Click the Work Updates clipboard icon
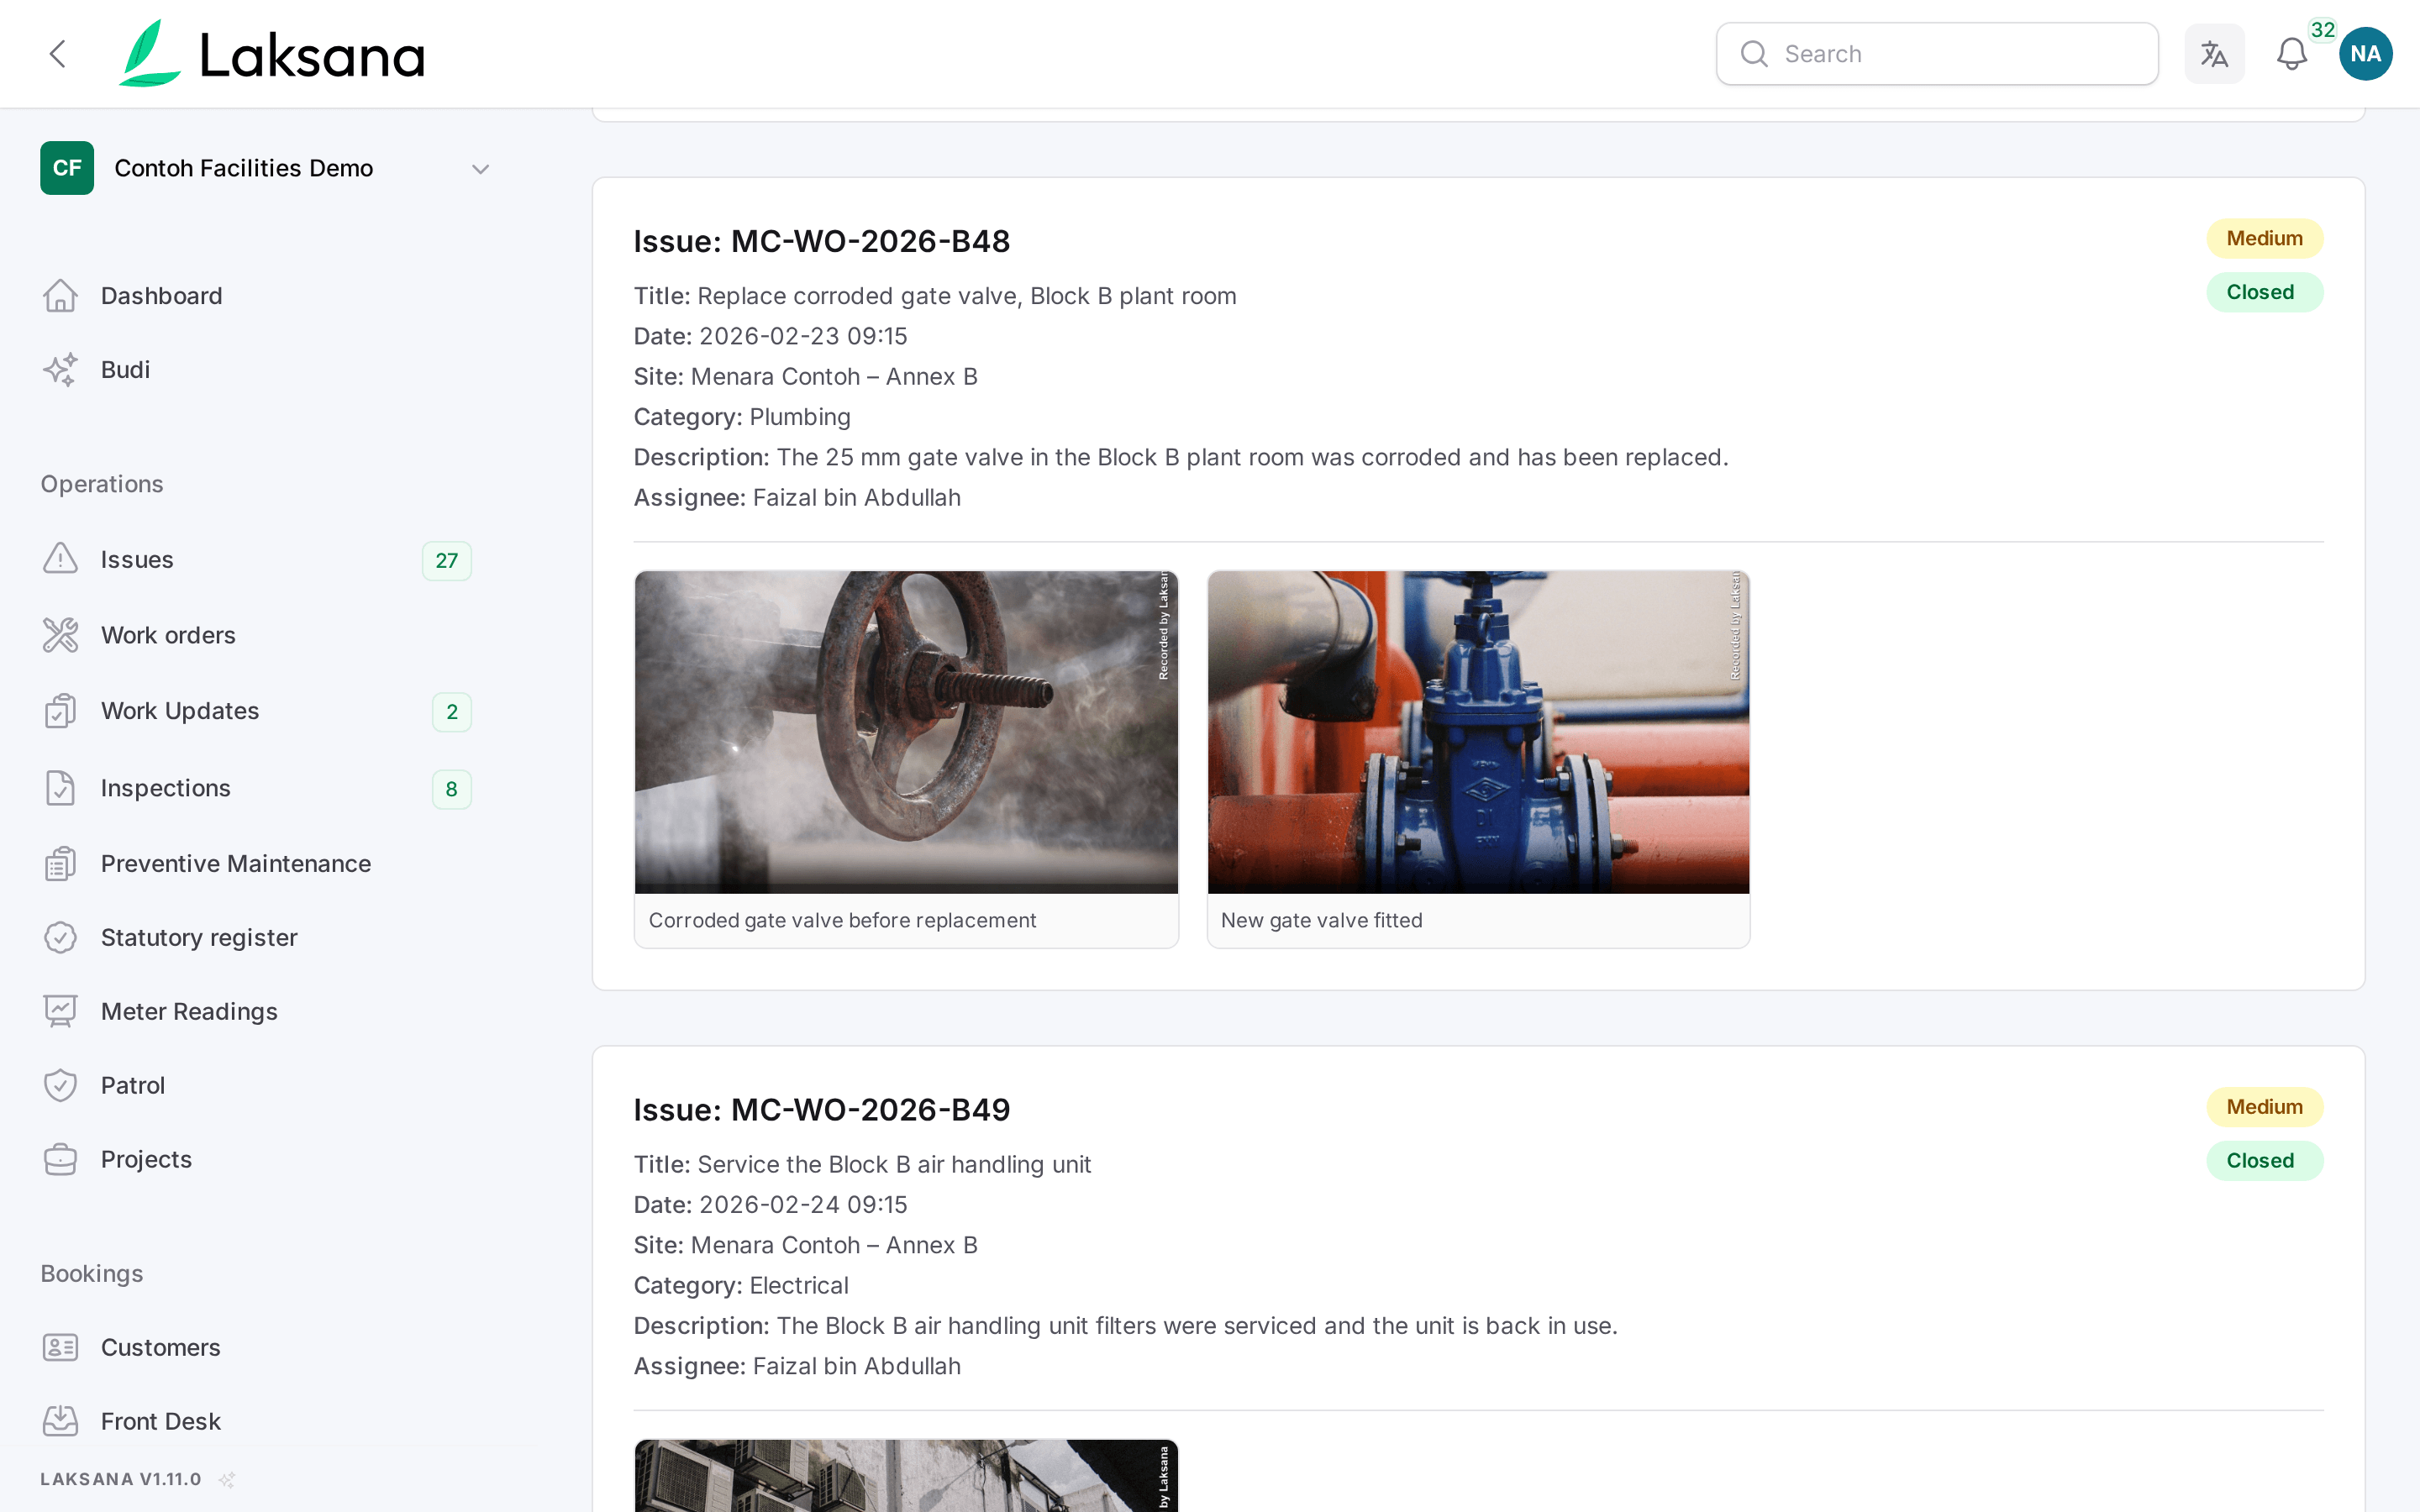 (x=60, y=711)
